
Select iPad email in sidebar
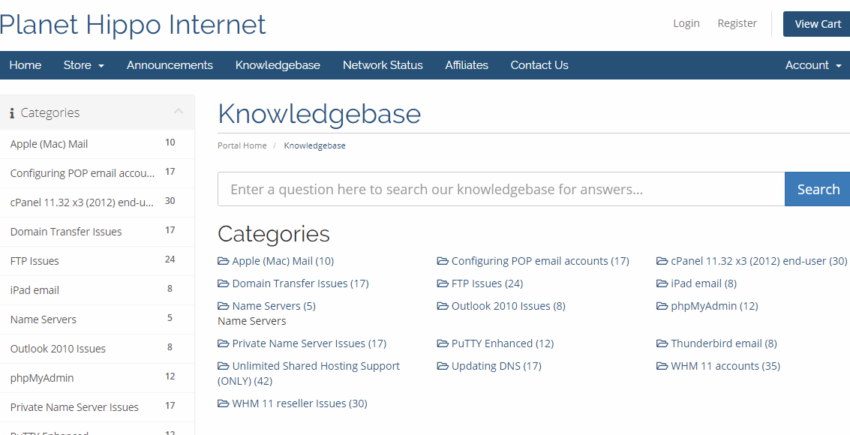point(97,290)
